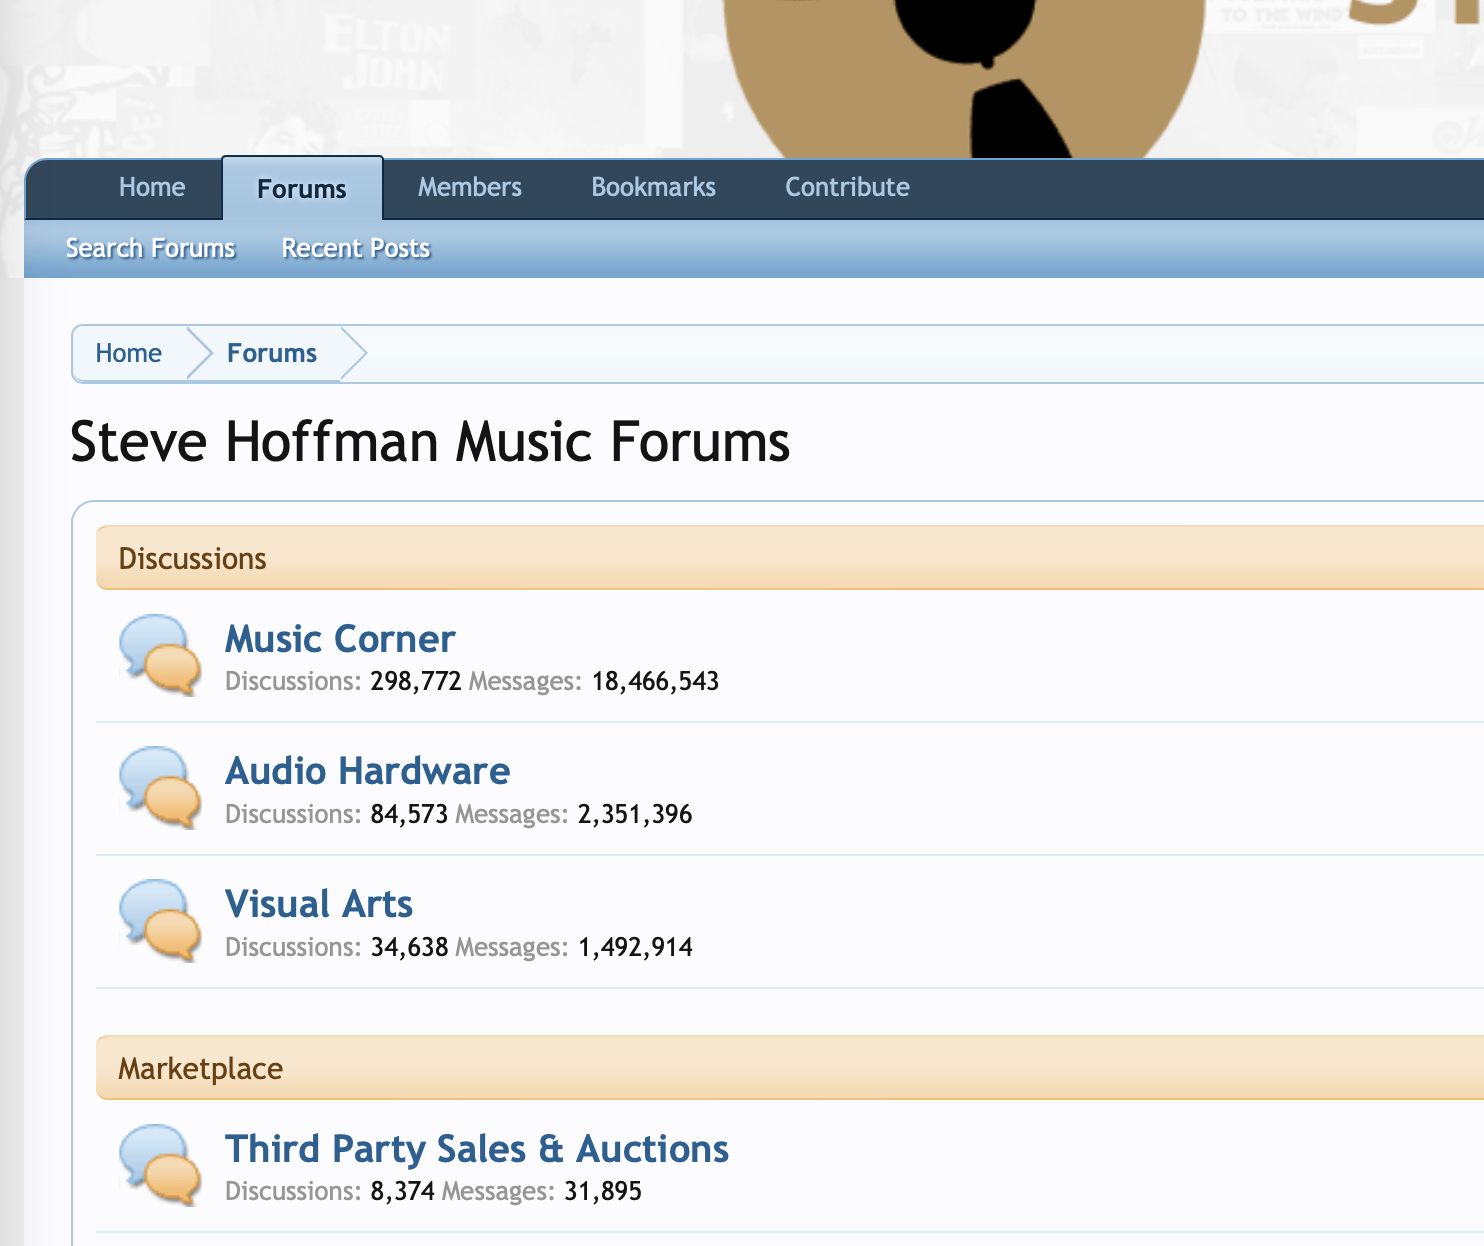Click Third Party Sales messages count 31,895
The height and width of the screenshot is (1246, 1484).
[603, 1192]
